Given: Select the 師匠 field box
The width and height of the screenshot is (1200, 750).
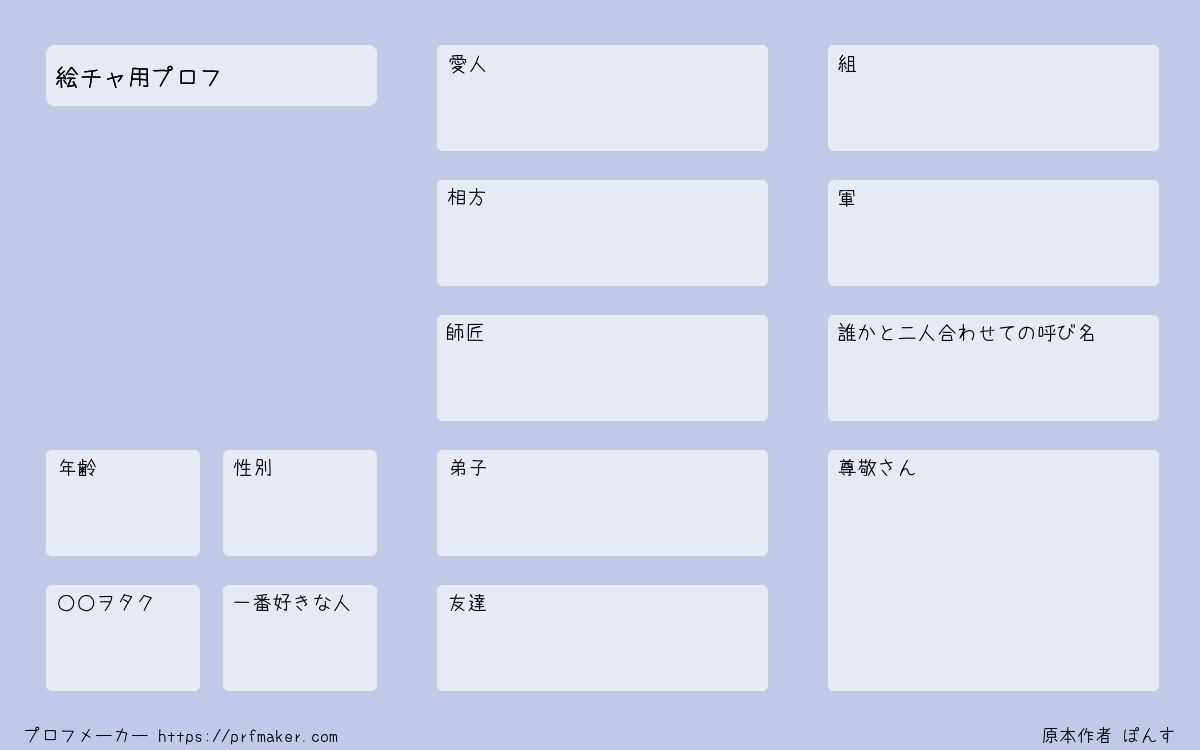Looking at the screenshot, I should [602, 368].
